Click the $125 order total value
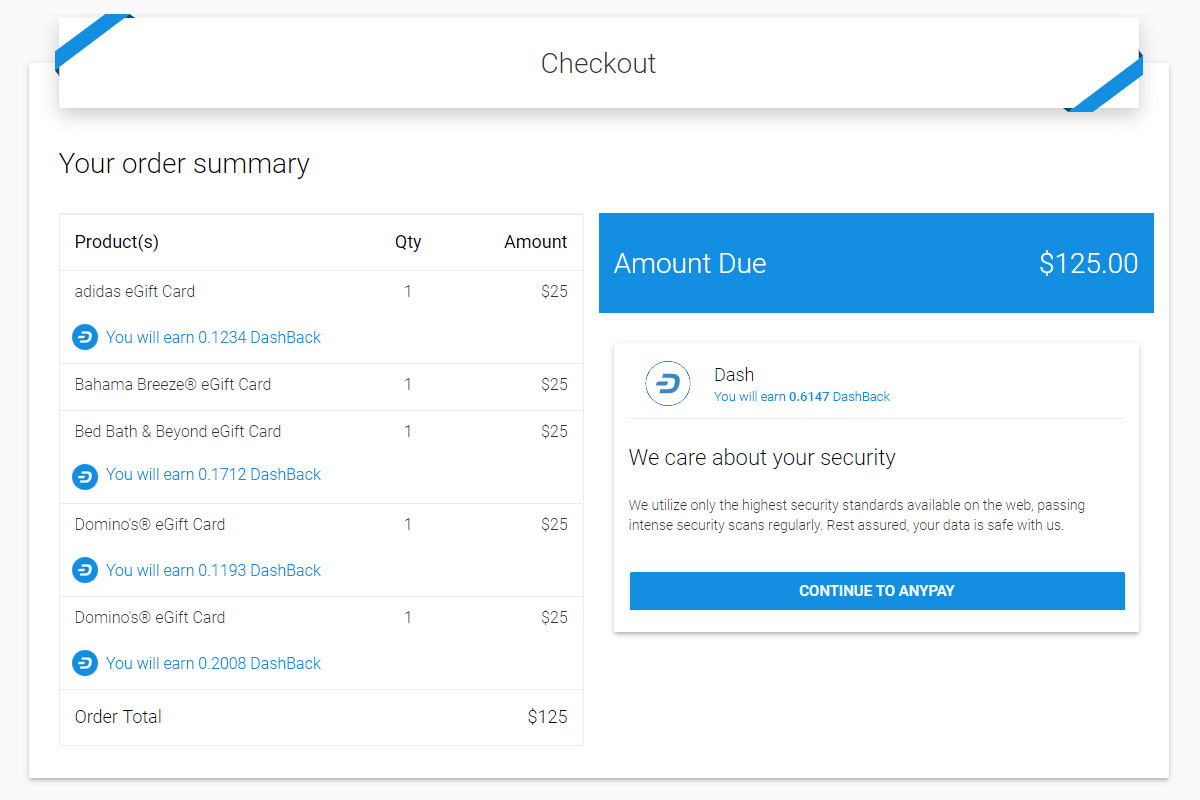This screenshot has width=1200, height=800. 548,716
